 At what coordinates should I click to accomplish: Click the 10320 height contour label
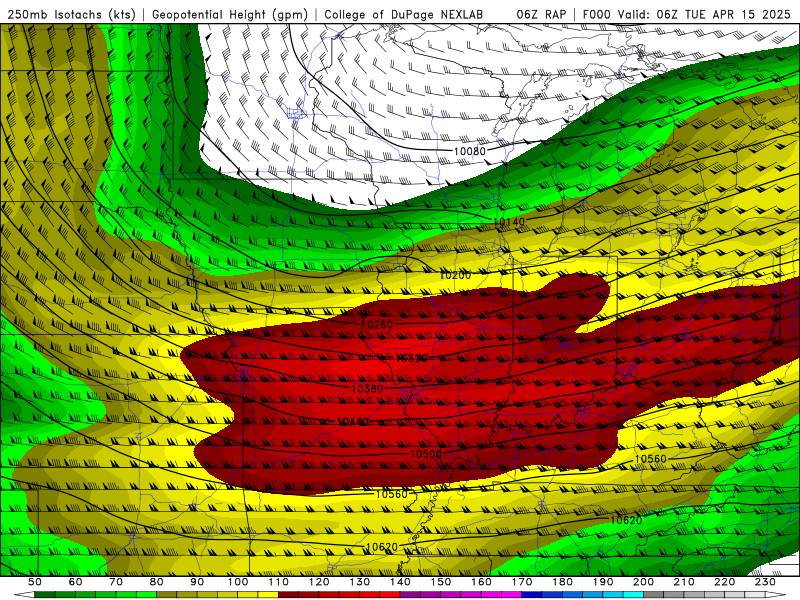point(411,359)
